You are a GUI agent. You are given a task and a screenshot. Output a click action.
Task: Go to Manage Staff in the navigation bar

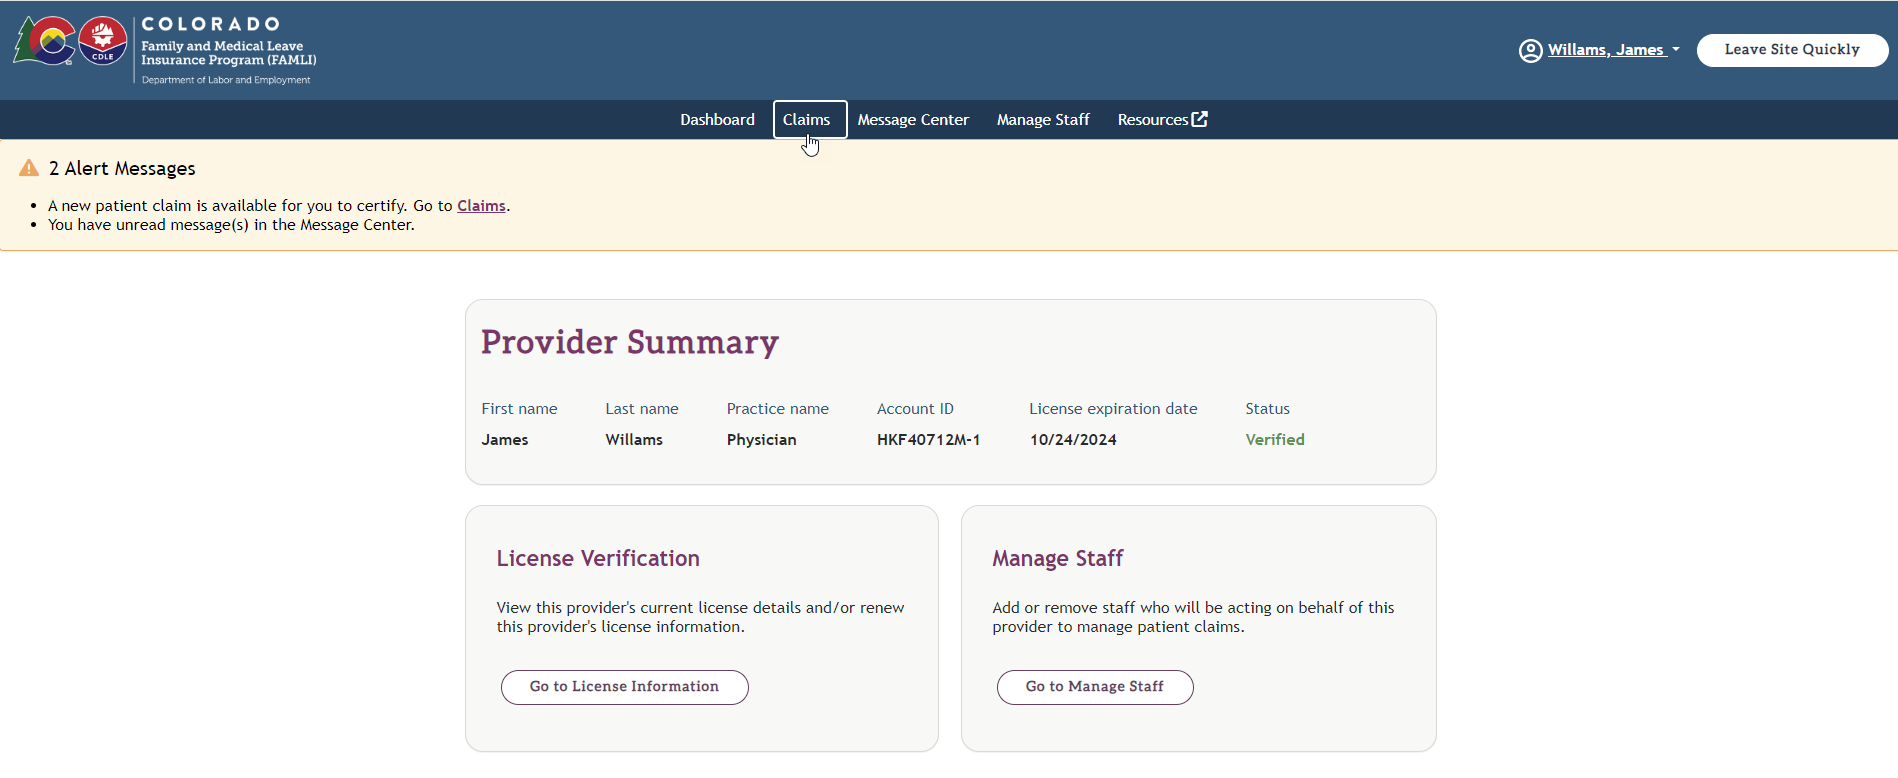click(x=1042, y=119)
